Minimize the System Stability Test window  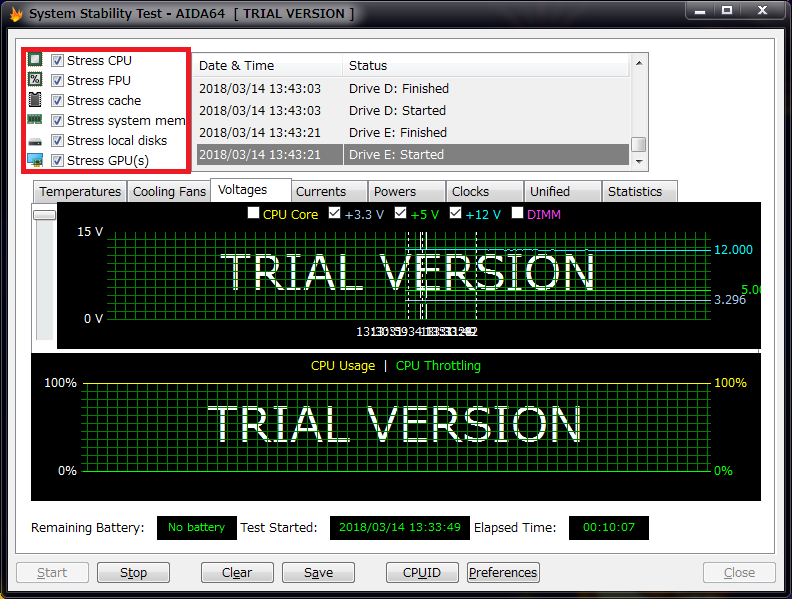[700, 11]
